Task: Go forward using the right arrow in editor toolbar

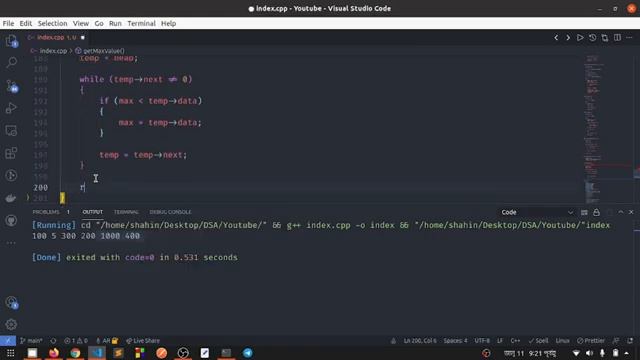Action: [568, 38]
